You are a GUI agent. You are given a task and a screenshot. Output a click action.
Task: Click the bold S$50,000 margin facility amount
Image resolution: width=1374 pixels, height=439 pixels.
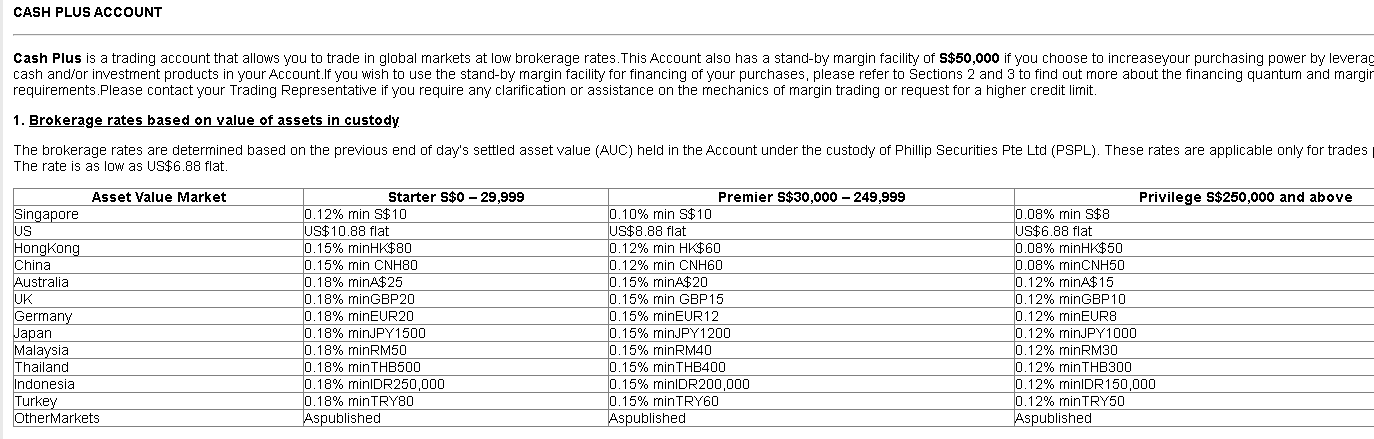click(969, 58)
